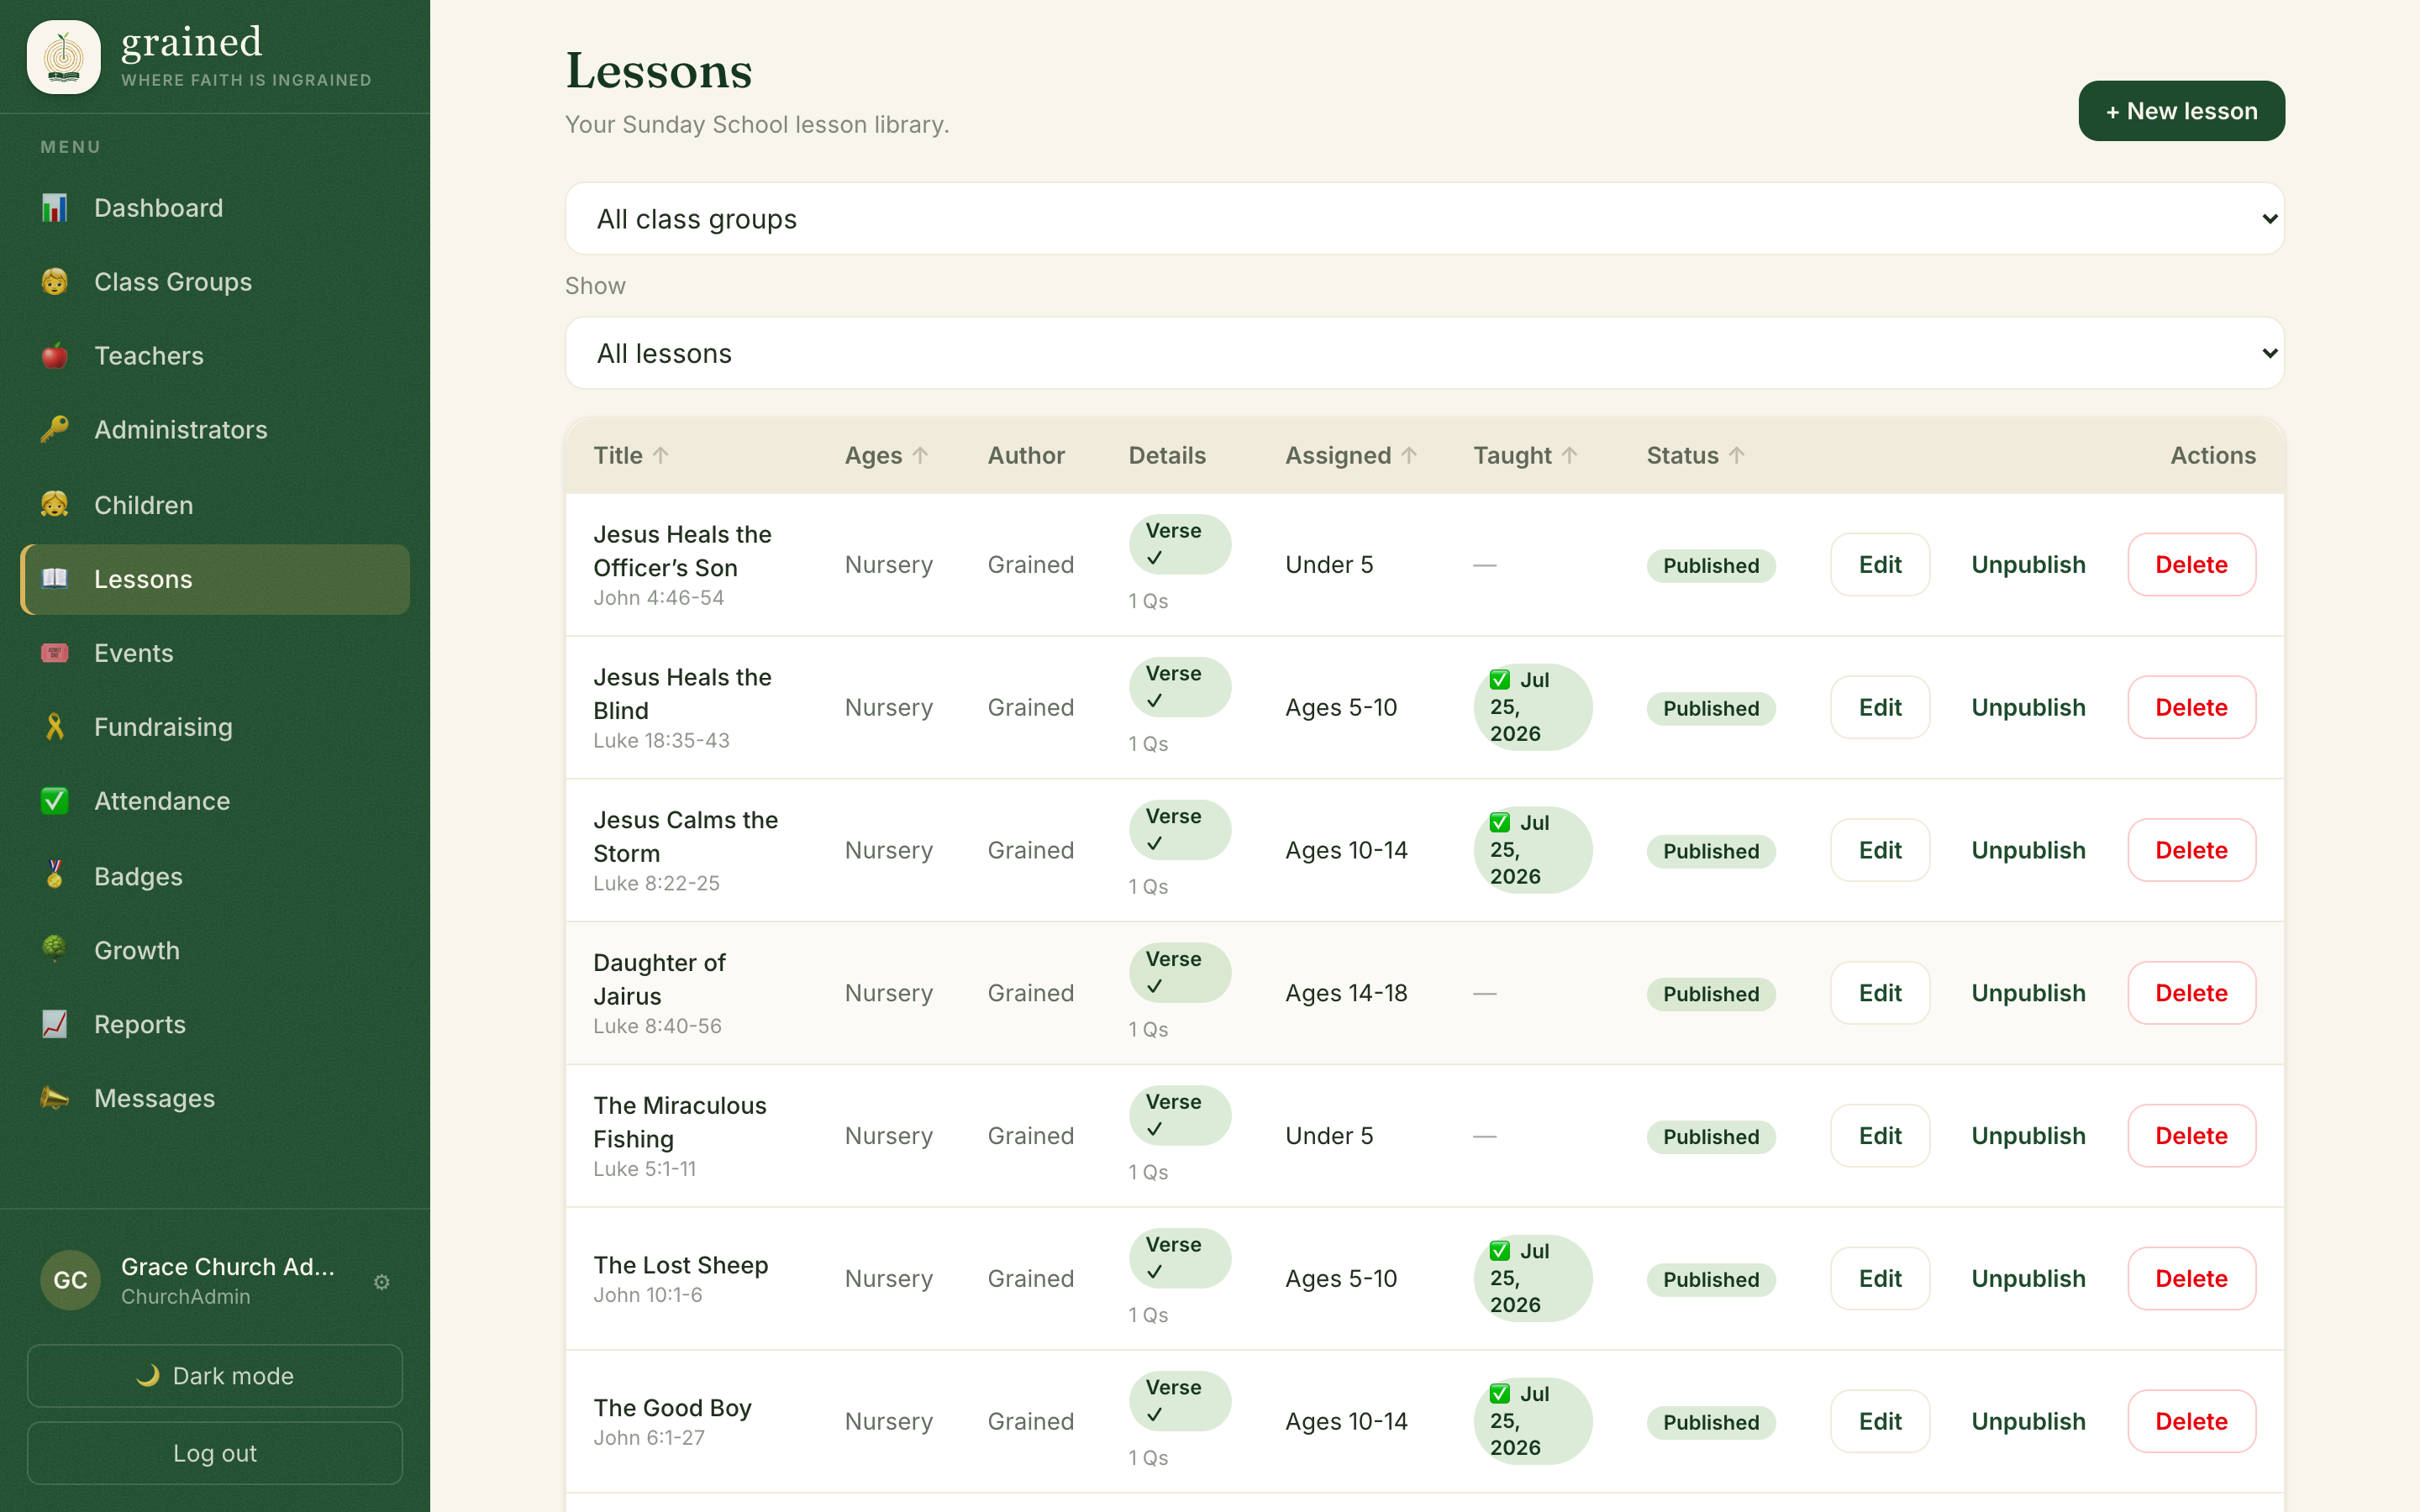Navigate to Attendance page
Screen dimensions: 2420x1512
point(215,801)
